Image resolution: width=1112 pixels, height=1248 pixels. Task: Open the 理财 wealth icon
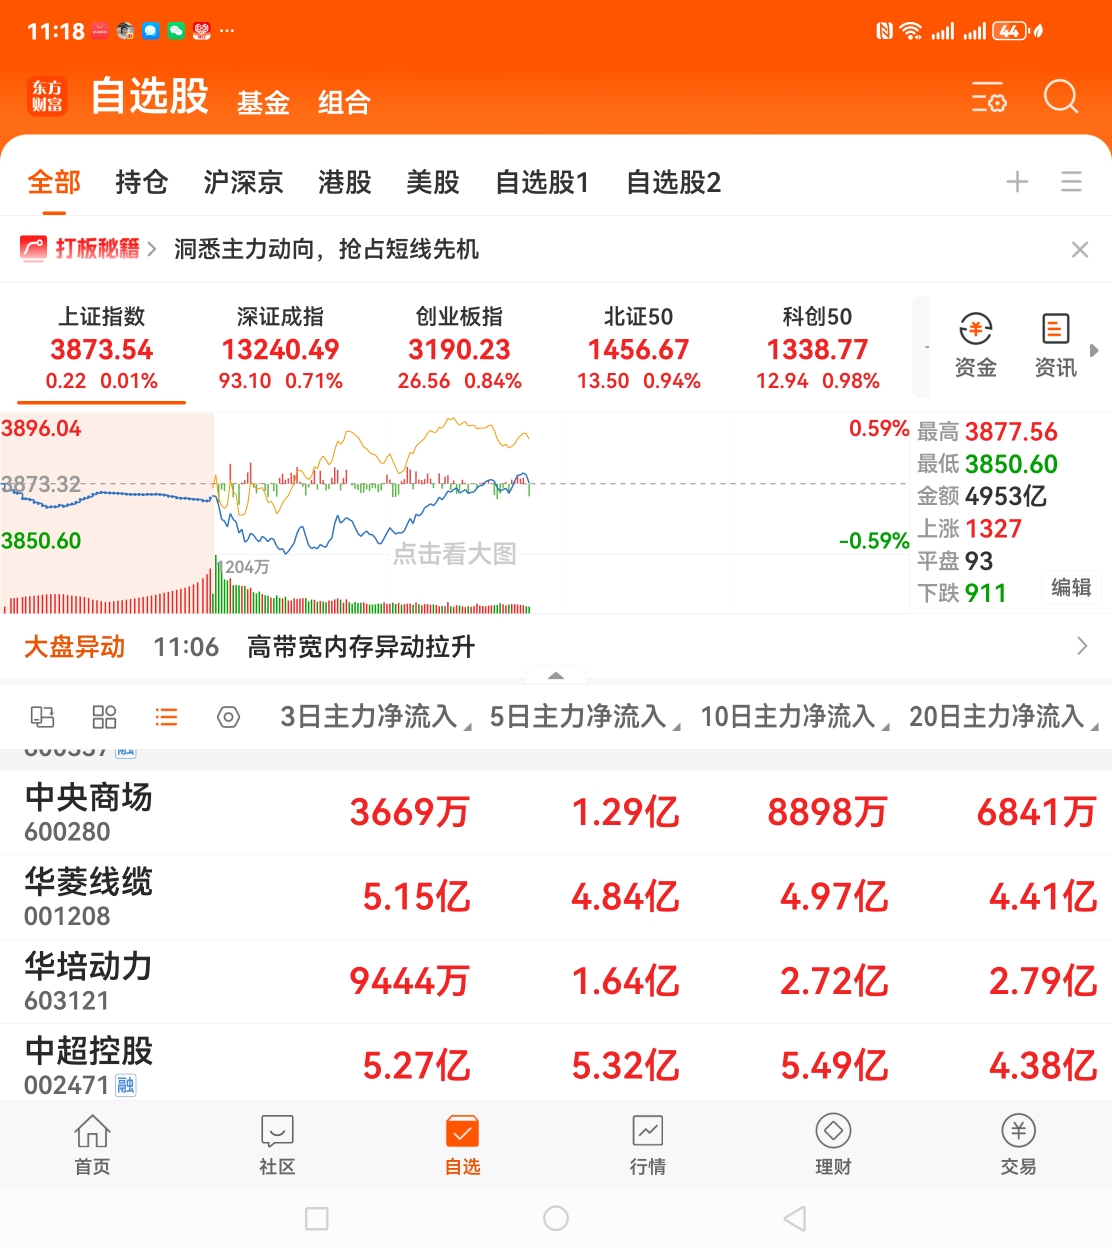click(x=833, y=1145)
